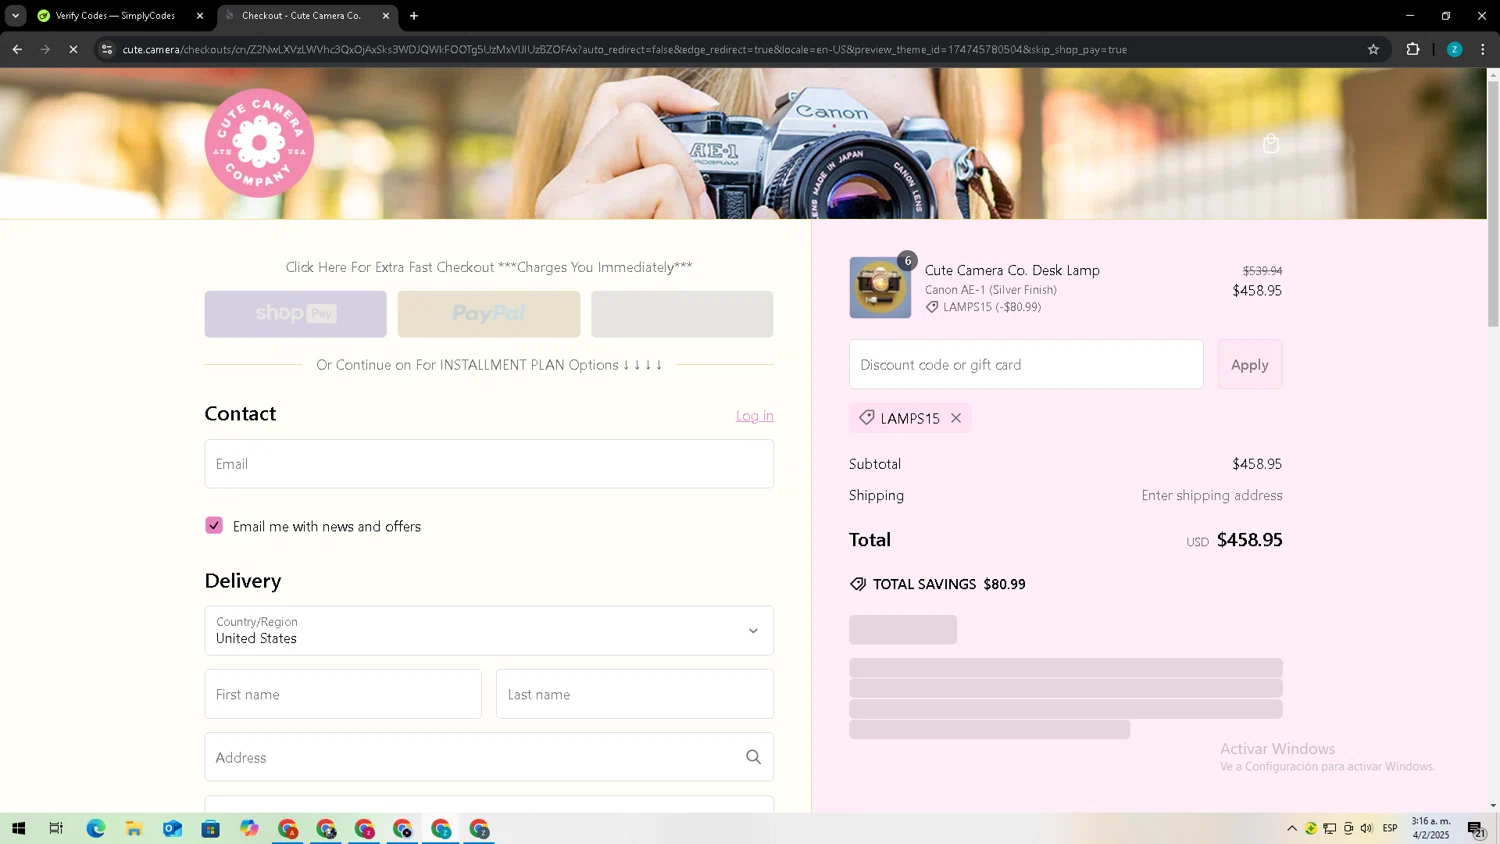
Task: Click the Apply discount button
Action: click(x=1250, y=365)
